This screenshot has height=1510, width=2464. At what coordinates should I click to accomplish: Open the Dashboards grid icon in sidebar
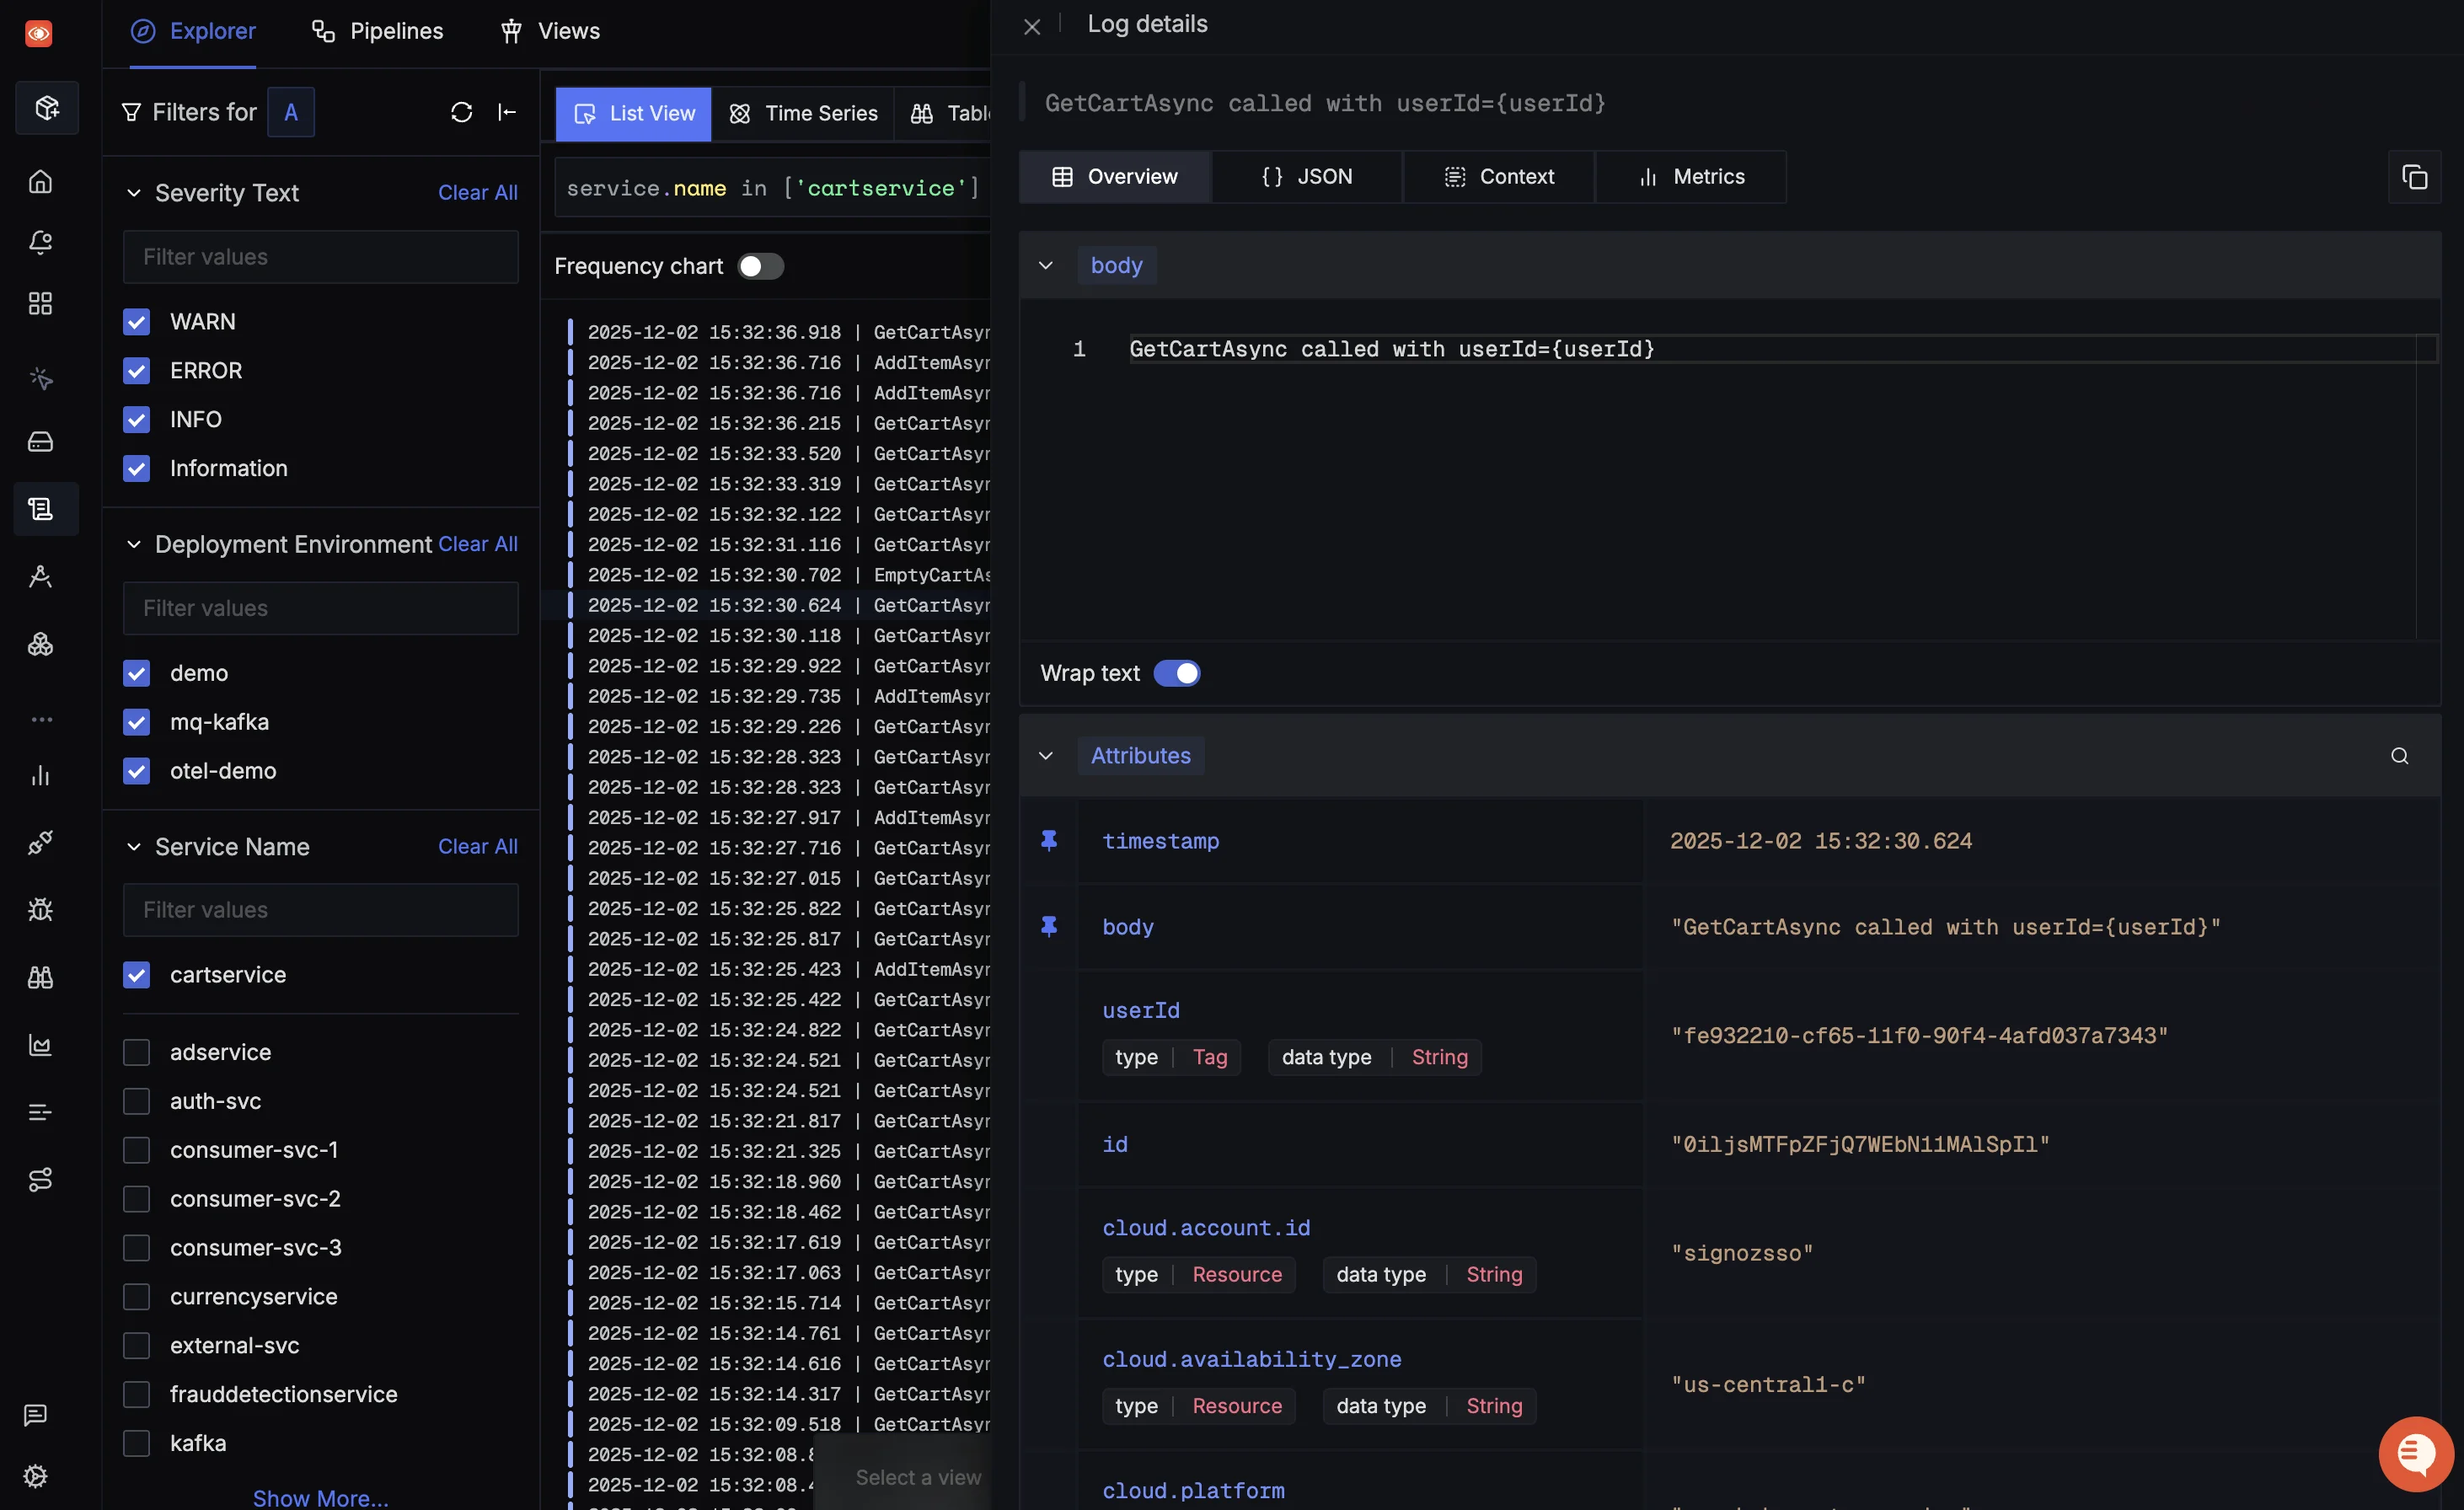click(41, 304)
